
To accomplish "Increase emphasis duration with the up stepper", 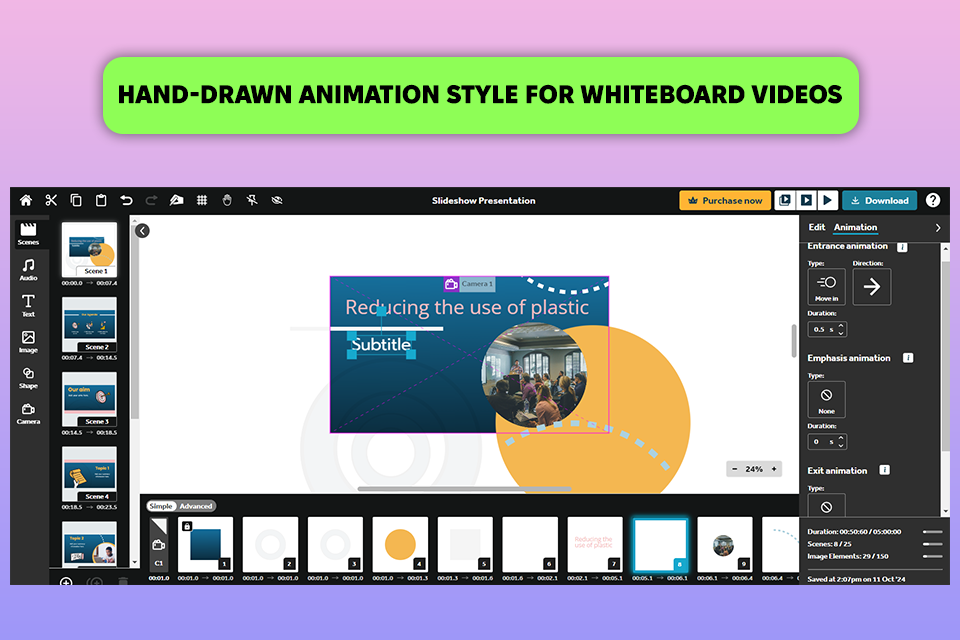I will [x=841, y=438].
